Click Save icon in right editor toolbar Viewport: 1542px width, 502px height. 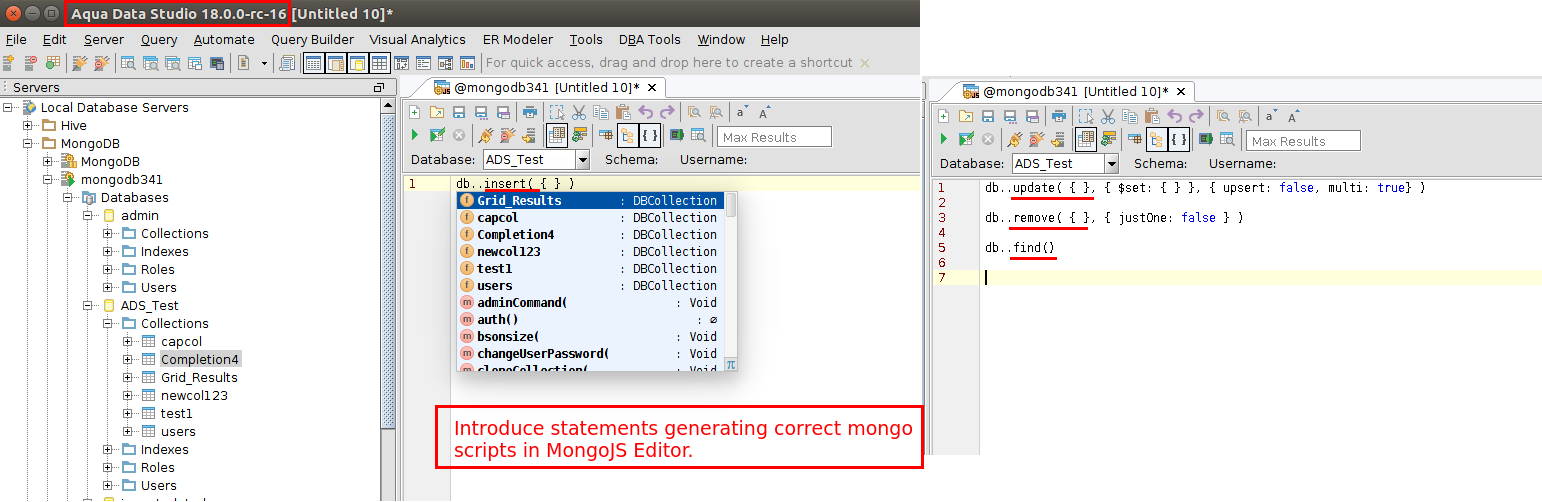tap(987, 116)
